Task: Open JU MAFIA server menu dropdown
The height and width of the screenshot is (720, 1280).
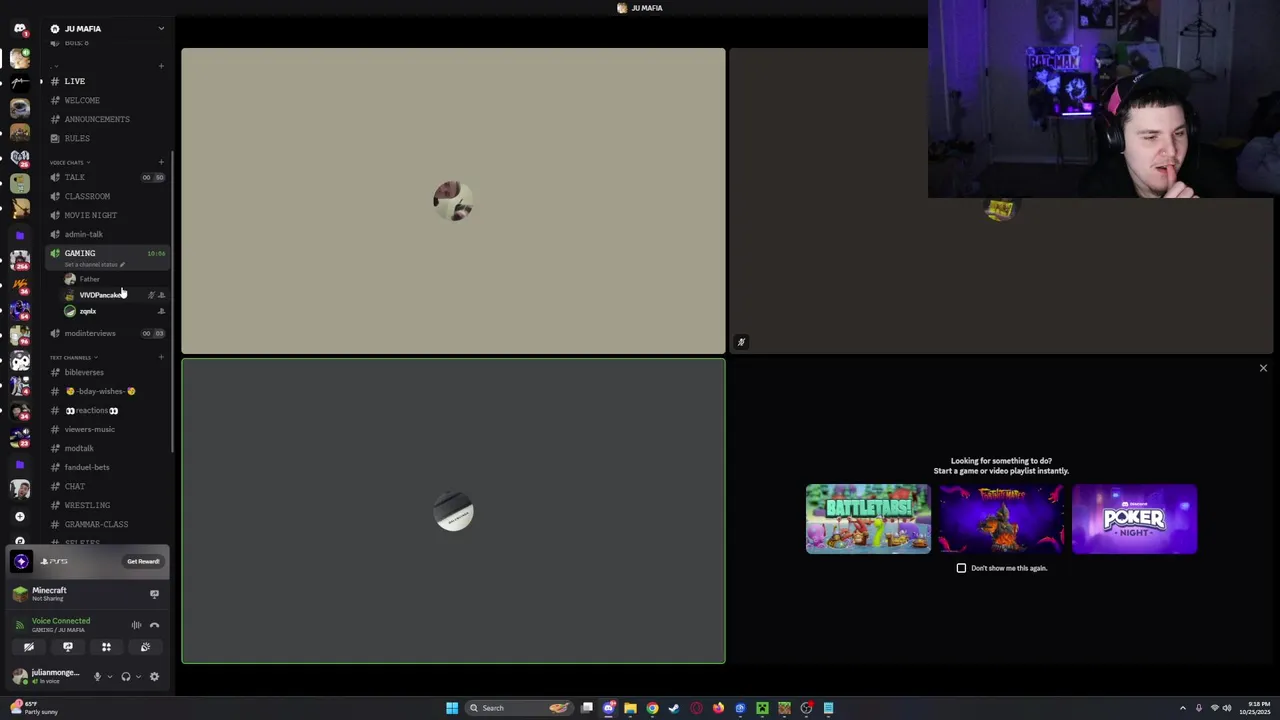Action: (x=161, y=29)
